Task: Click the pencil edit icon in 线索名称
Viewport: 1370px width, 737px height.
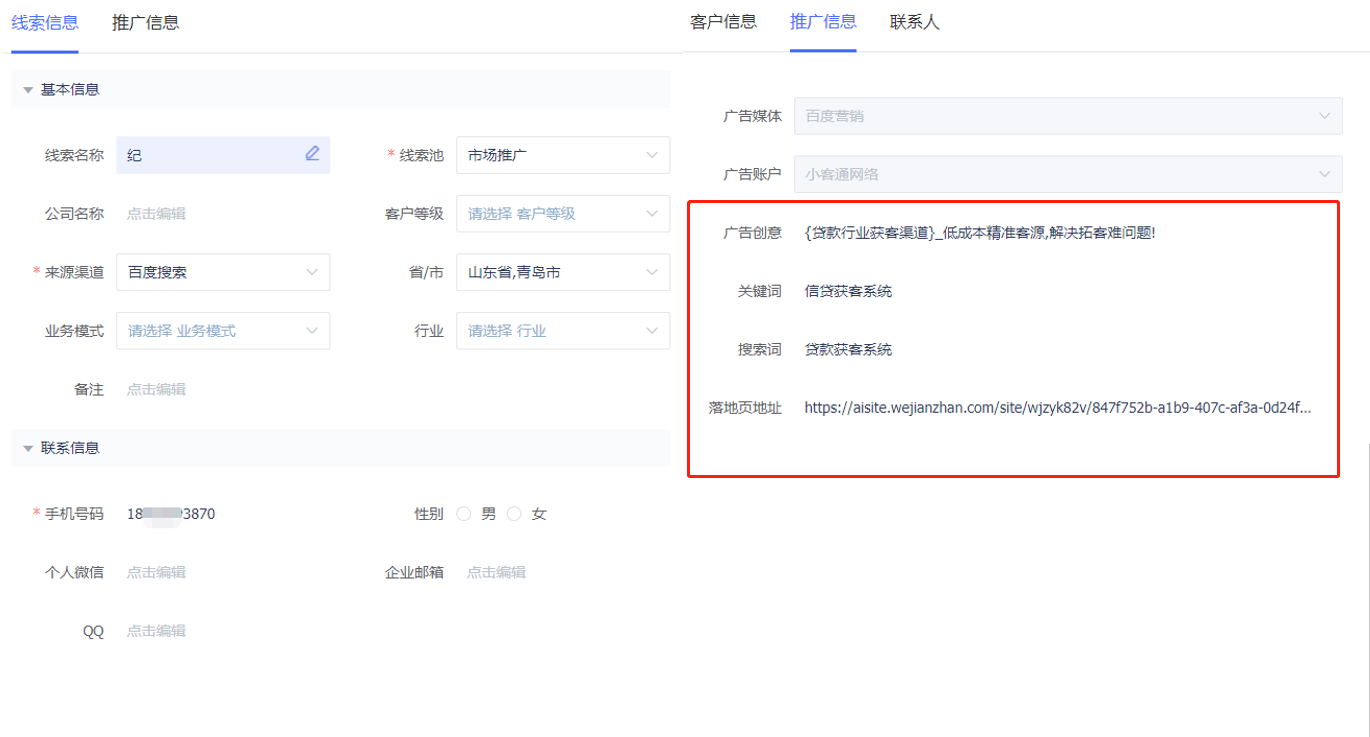Action: tap(312, 153)
